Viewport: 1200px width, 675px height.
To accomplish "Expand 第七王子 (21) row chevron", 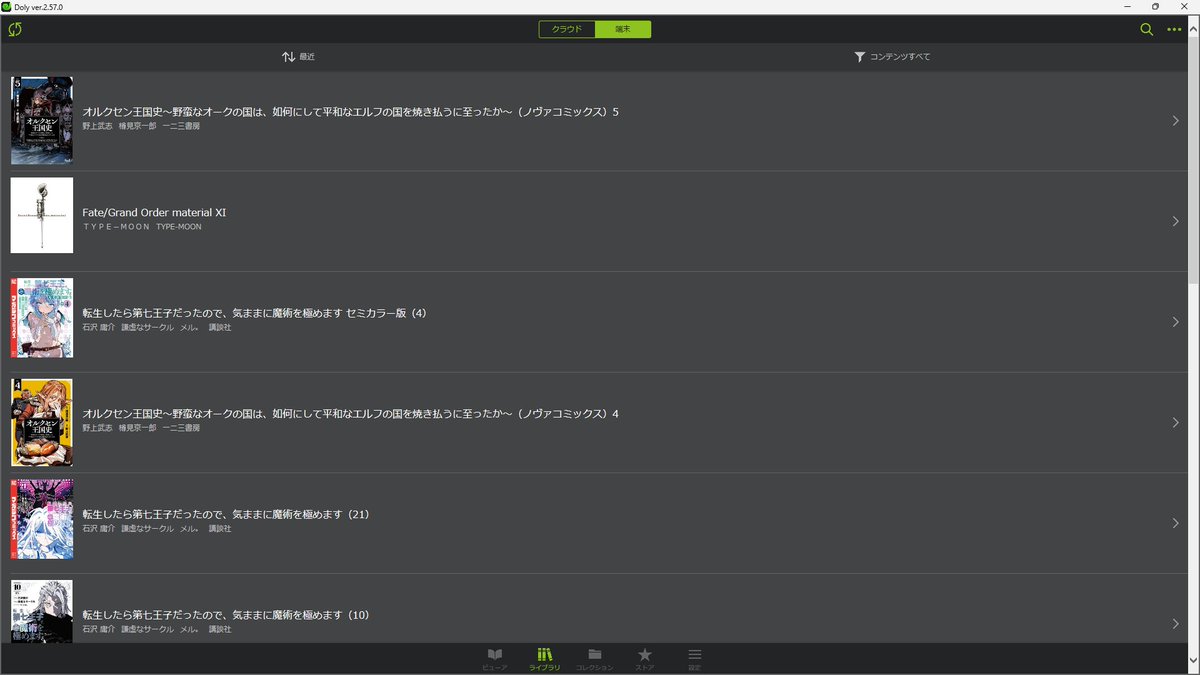I will pos(1176,523).
